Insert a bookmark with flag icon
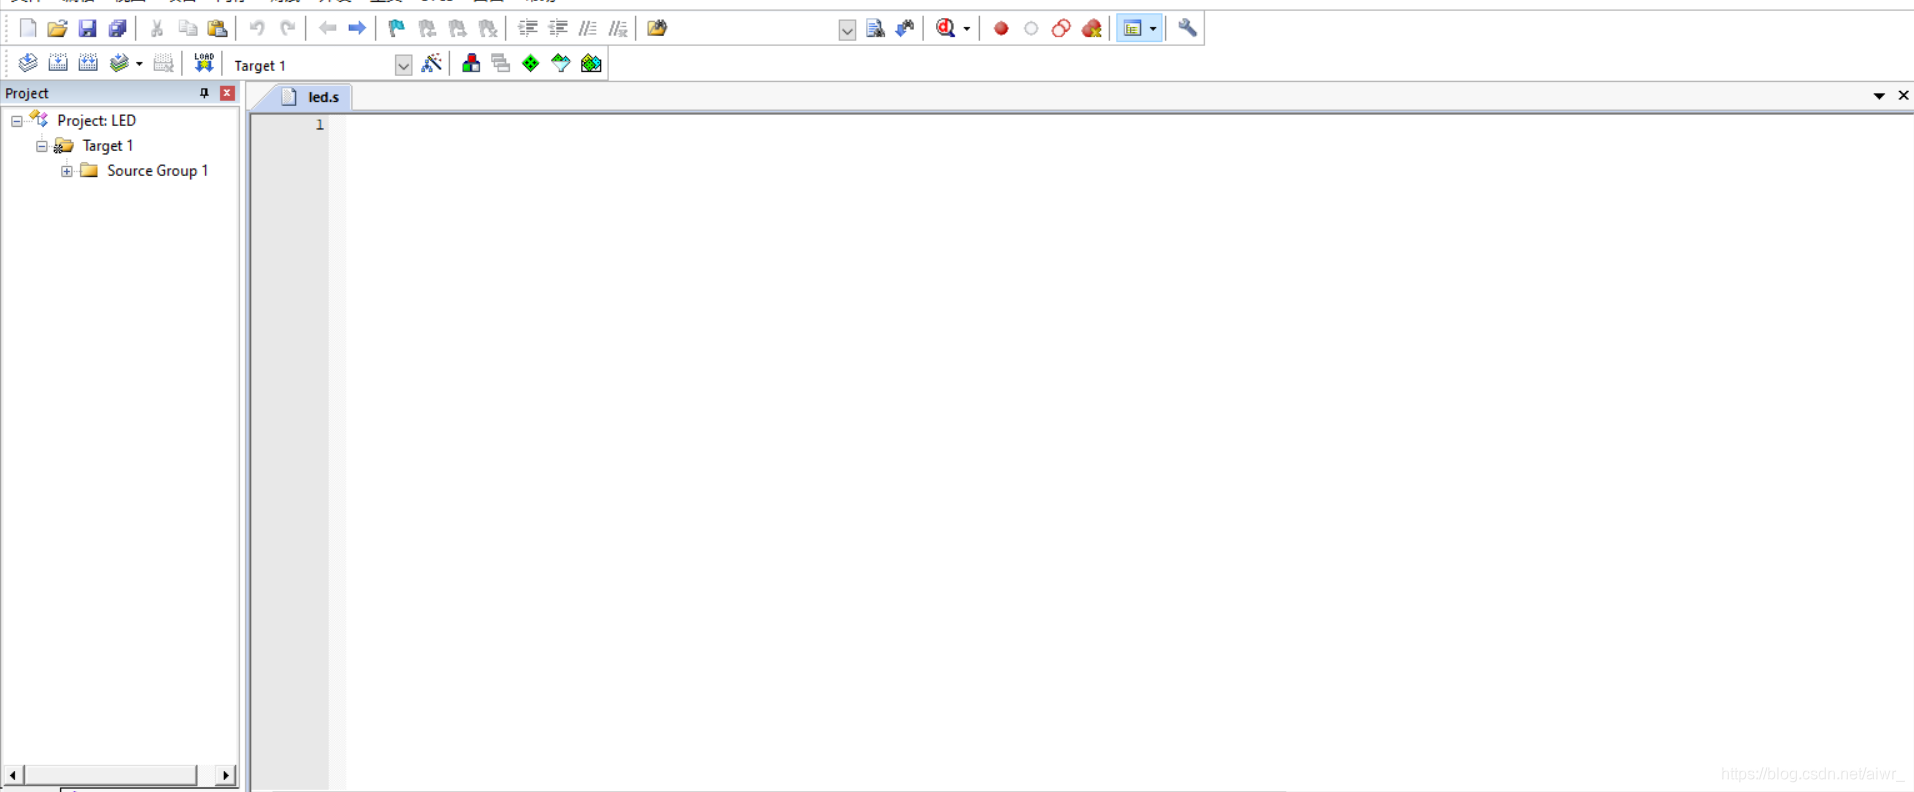The width and height of the screenshot is (1914, 792). 397,28
